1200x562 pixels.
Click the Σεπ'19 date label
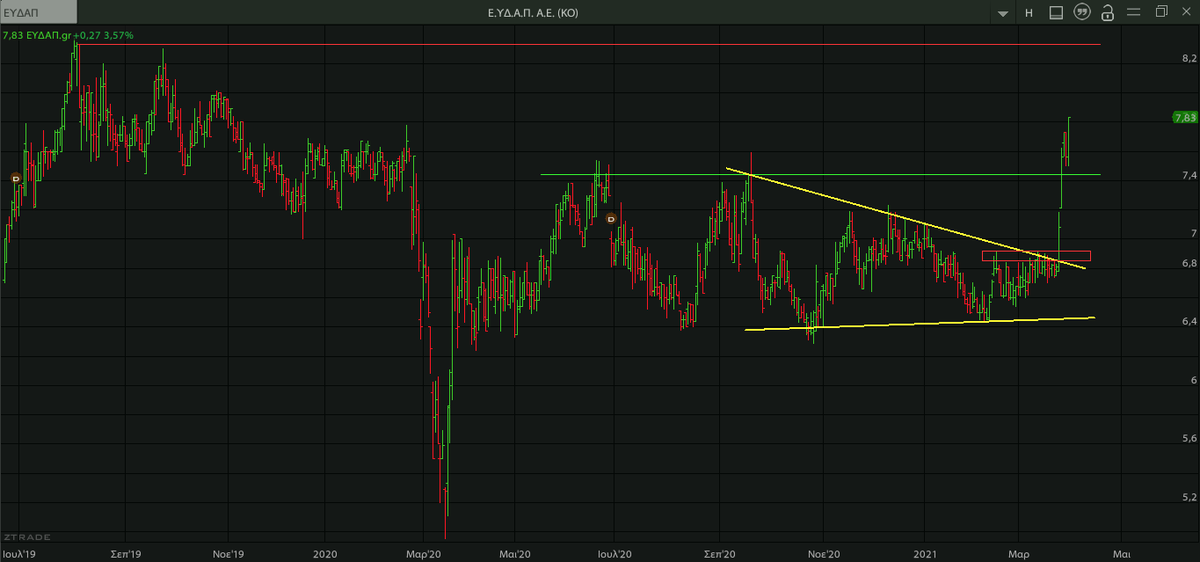click(125, 552)
